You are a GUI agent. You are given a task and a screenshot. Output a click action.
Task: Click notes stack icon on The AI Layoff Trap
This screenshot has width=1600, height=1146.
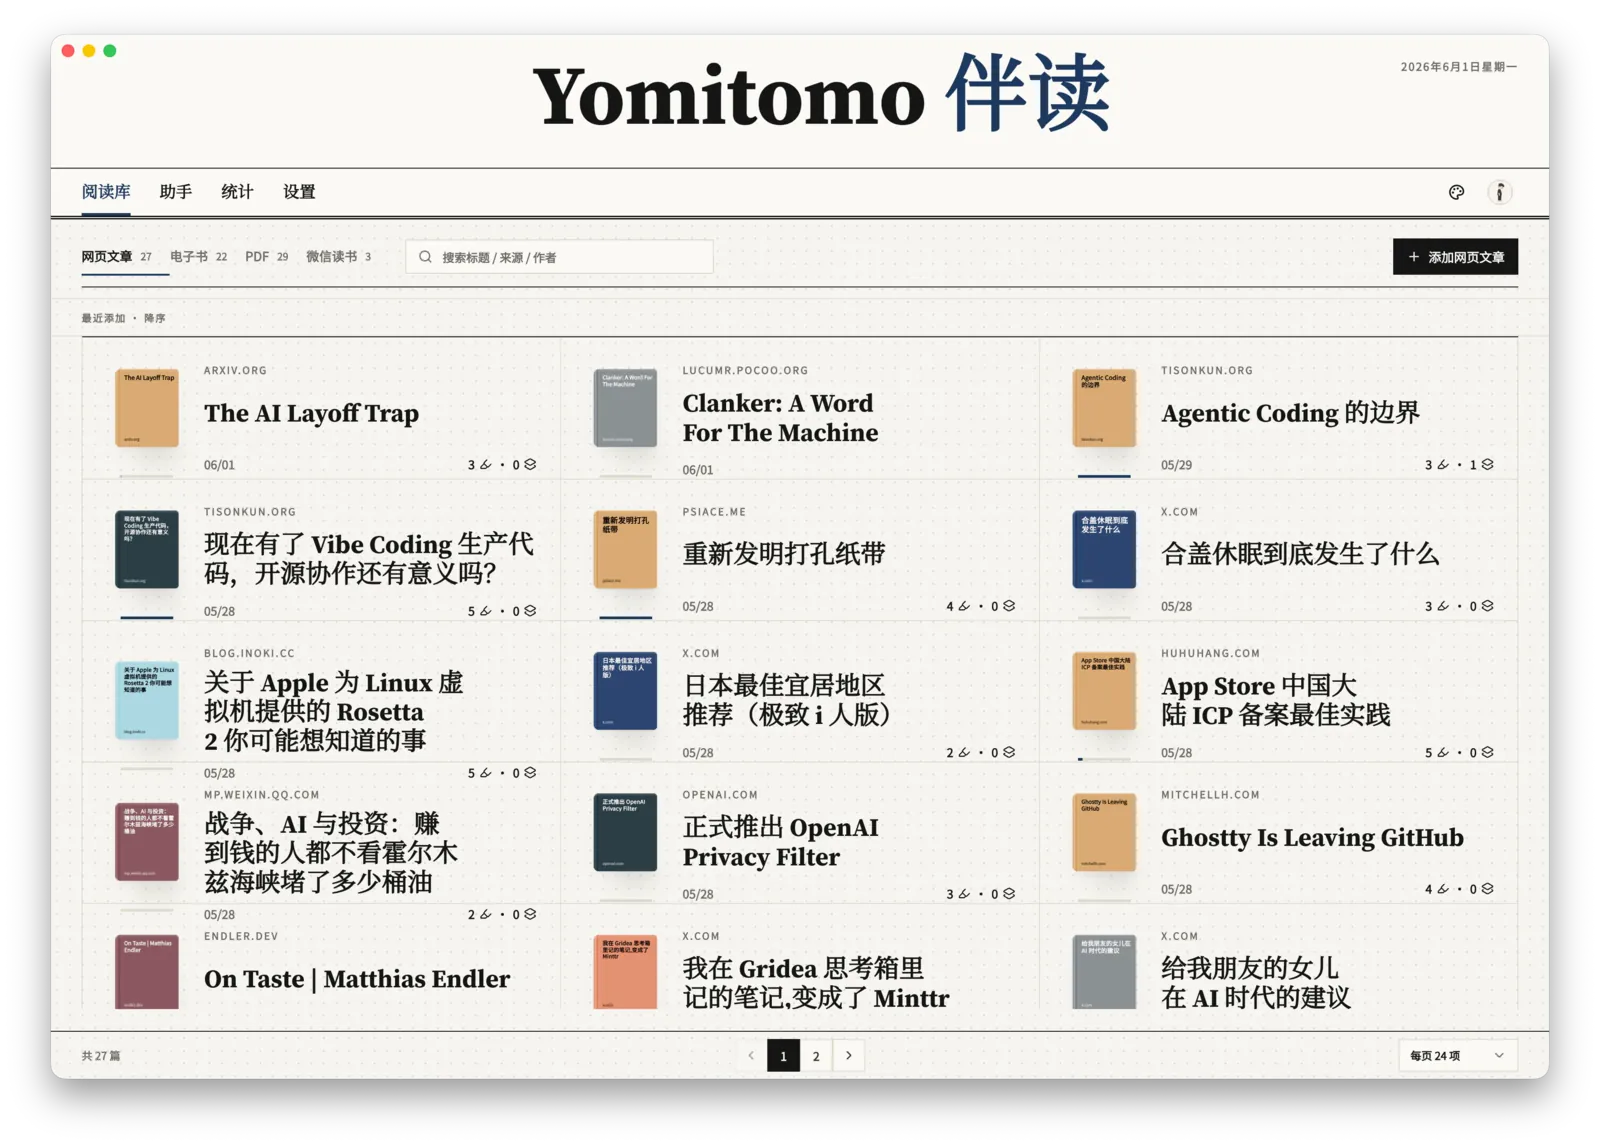(x=530, y=464)
